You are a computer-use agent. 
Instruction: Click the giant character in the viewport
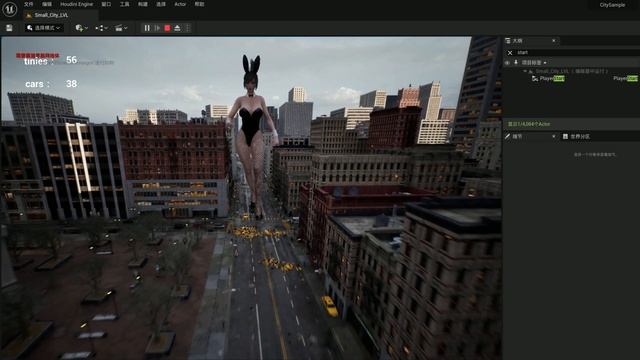[x=252, y=135]
